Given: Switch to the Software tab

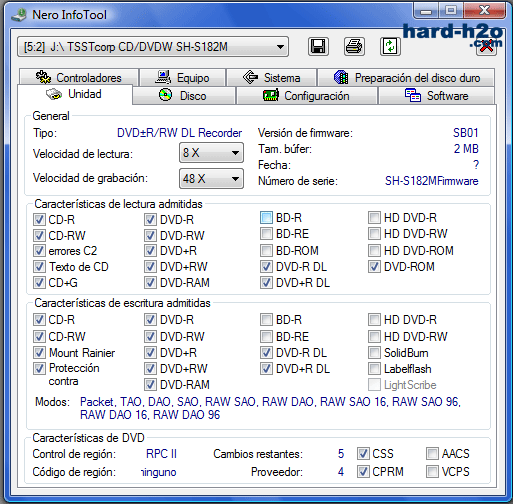Looking at the screenshot, I should click(436, 96).
